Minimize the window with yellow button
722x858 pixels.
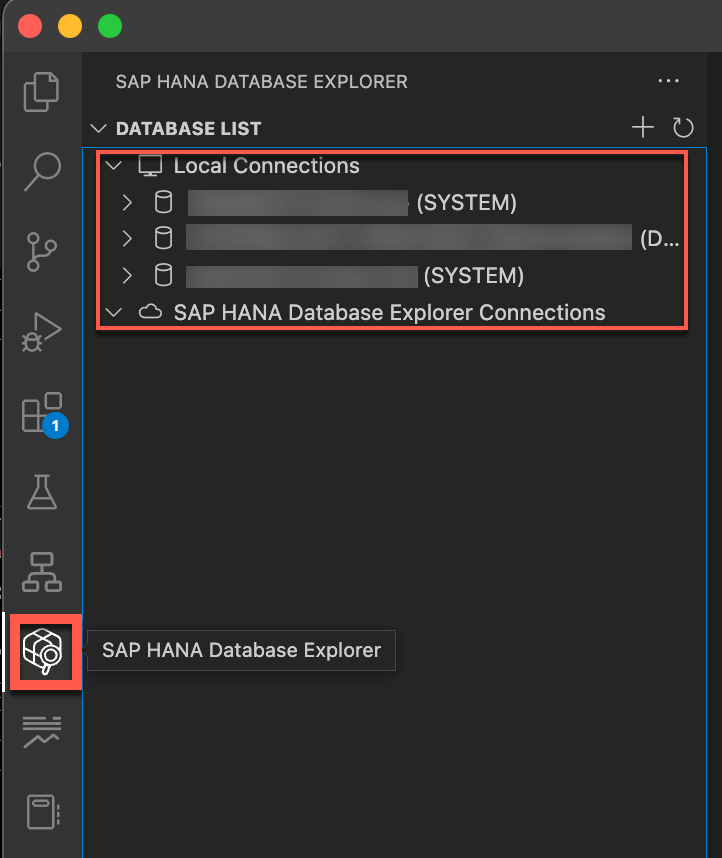point(70,26)
